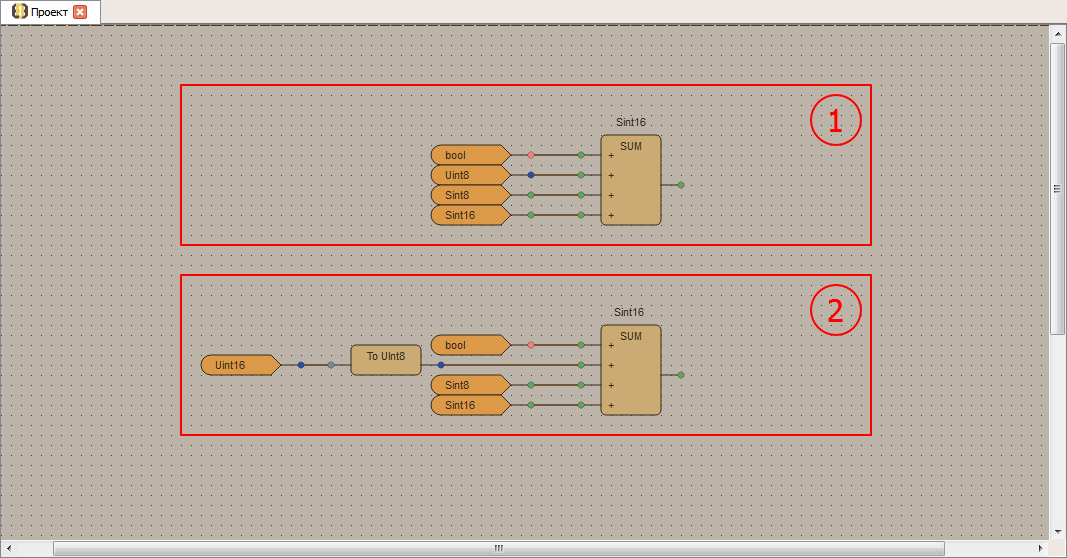Image resolution: width=1067 pixels, height=558 pixels.
Task: Click the vertical scrollbar down arrow
Action: [1058, 532]
